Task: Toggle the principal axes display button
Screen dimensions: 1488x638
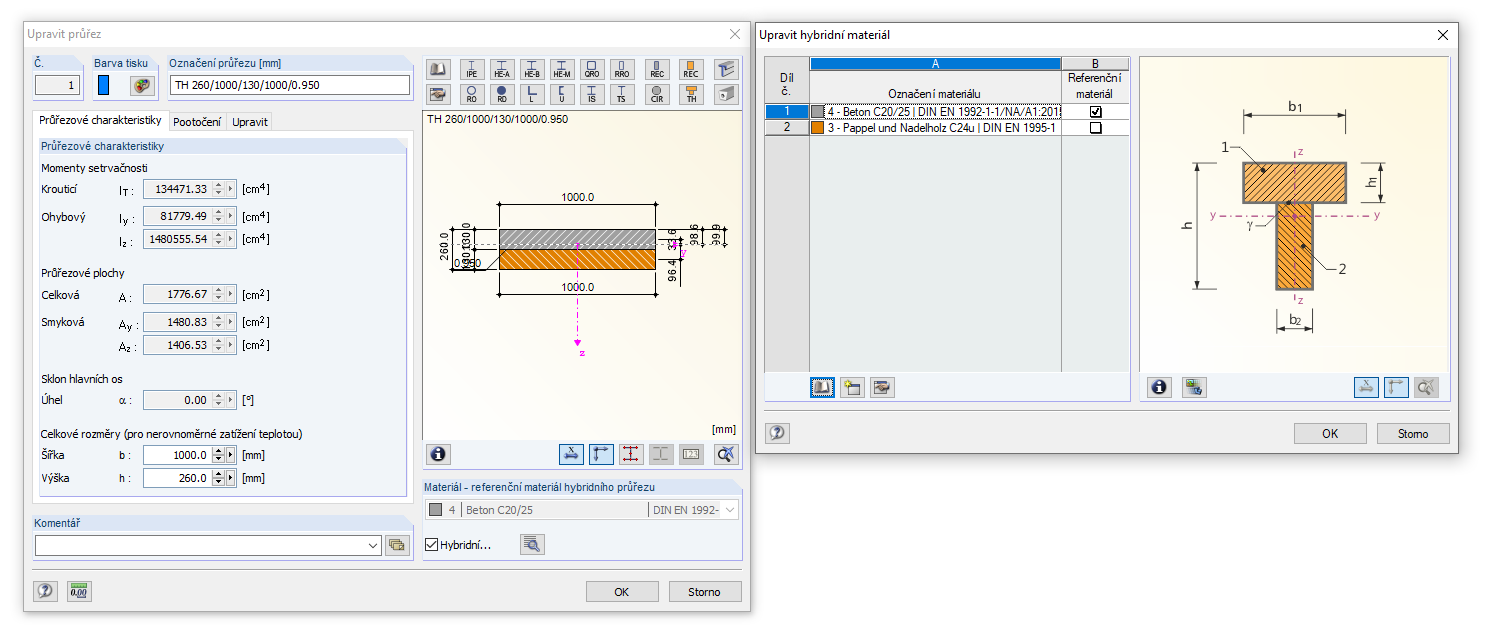Action: [601, 454]
